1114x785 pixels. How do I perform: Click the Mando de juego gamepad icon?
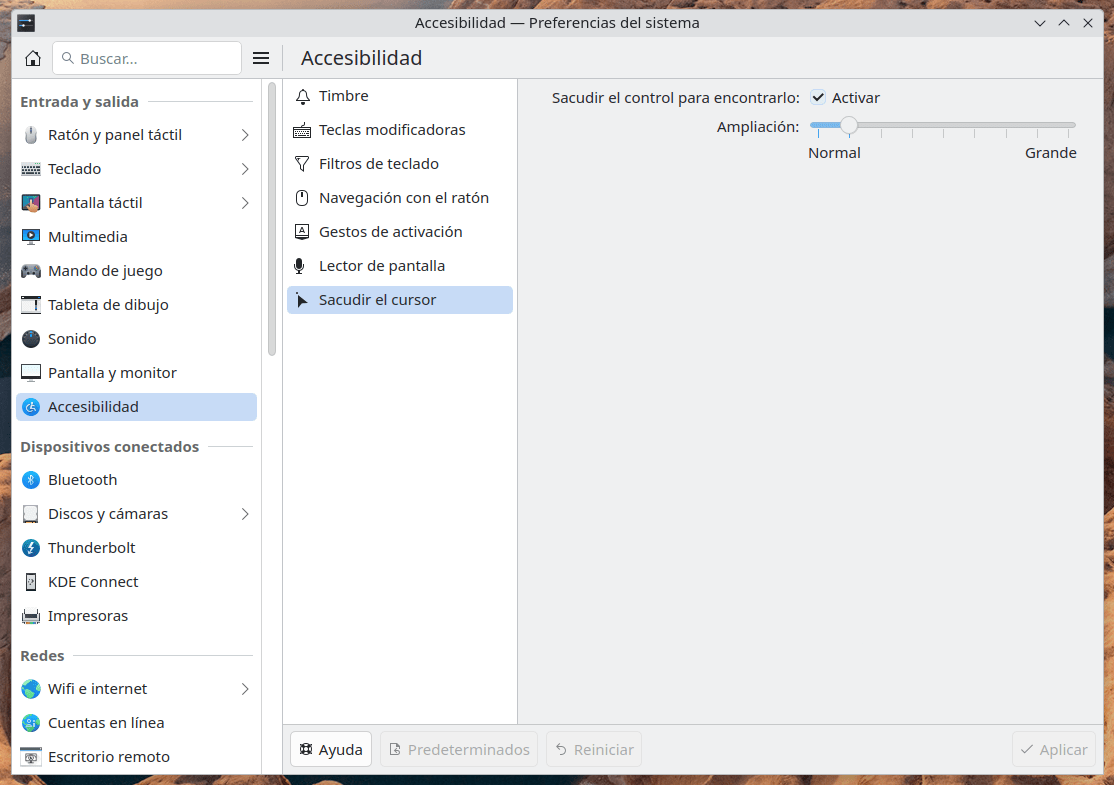(x=31, y=271)
